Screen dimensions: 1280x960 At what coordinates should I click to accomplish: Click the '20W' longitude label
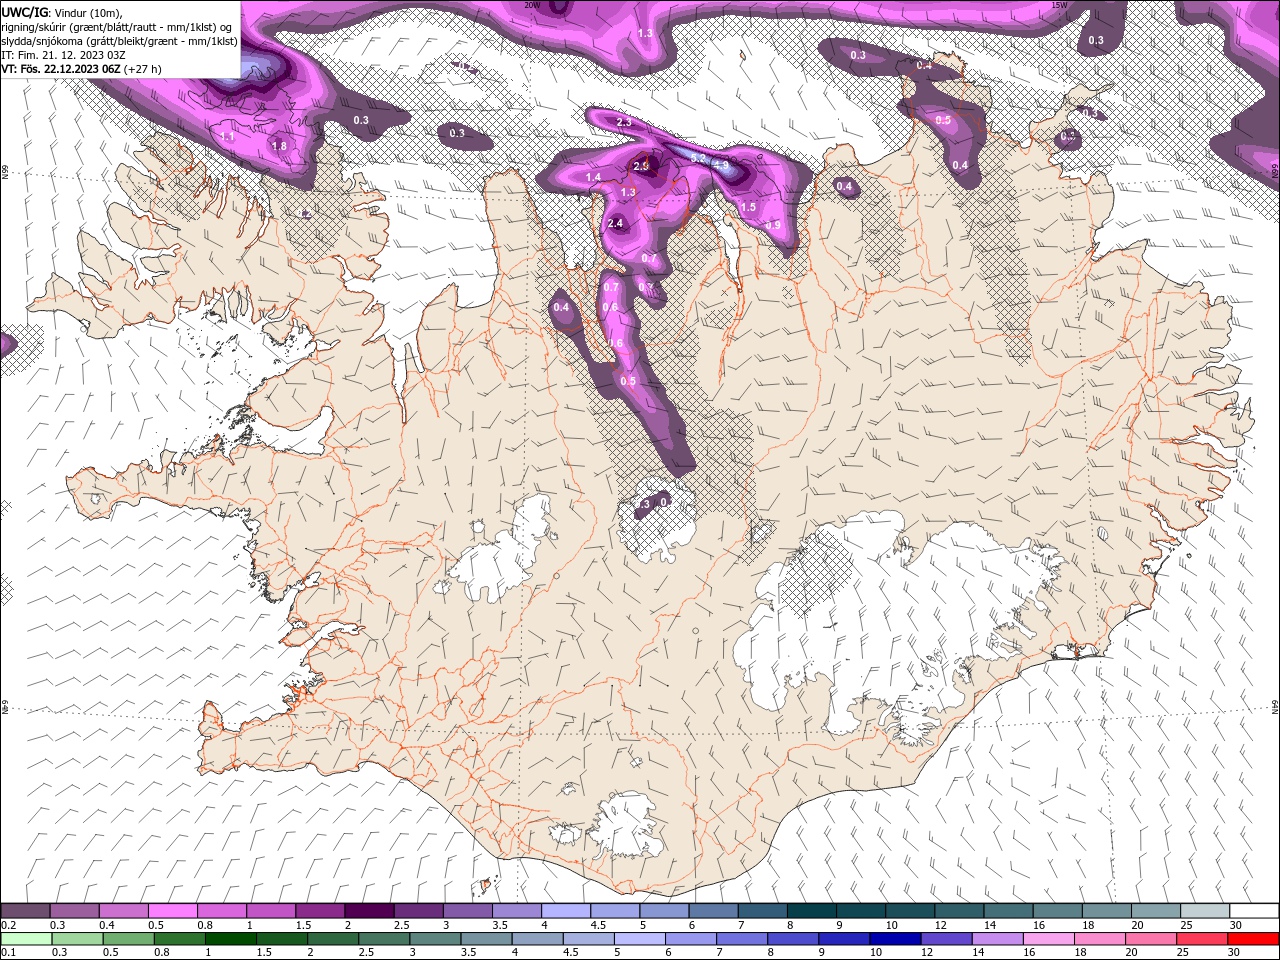point(532,5)
